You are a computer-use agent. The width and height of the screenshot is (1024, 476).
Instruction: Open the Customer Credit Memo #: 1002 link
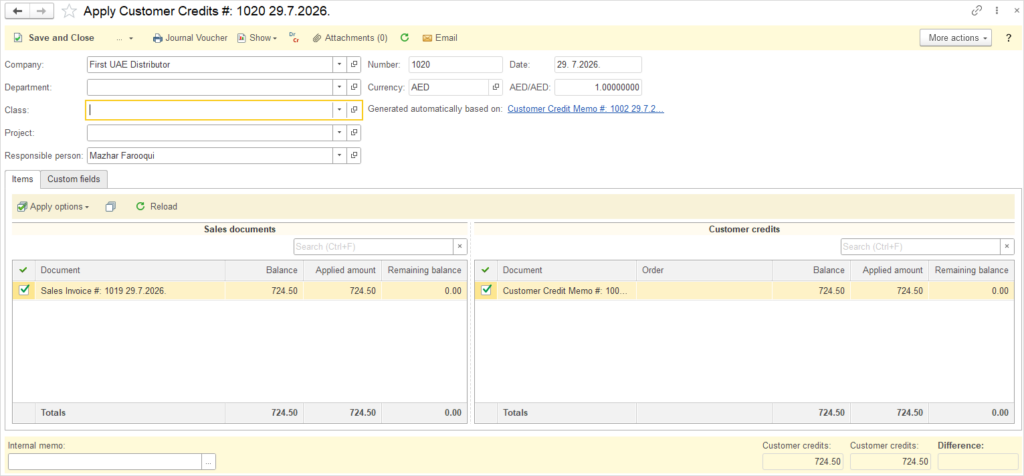[x=586, y=109]
